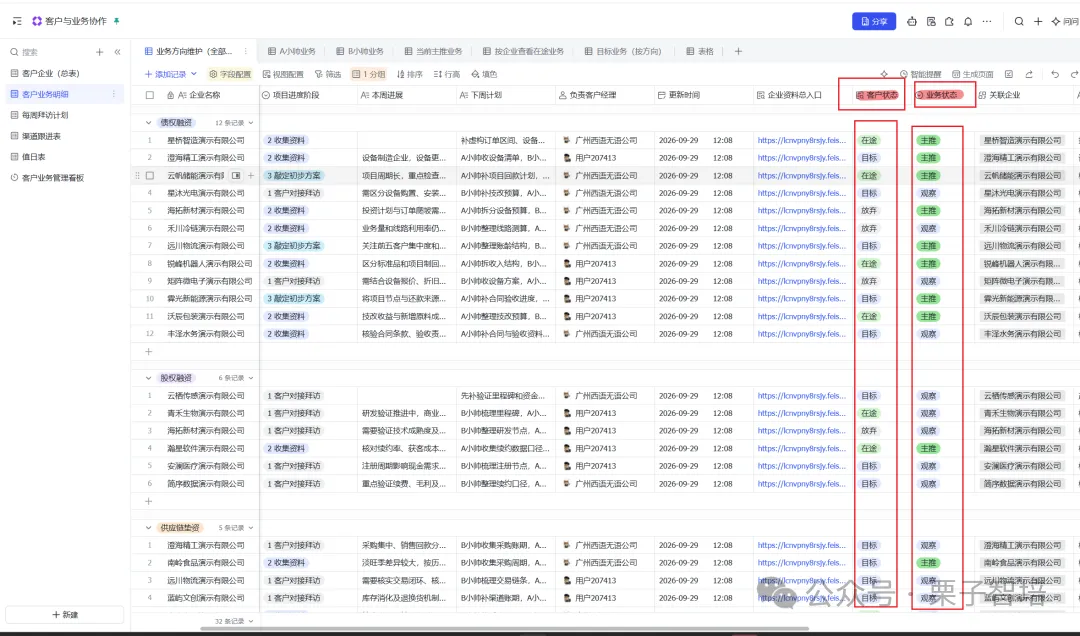The height and width of the screenshot is (636, 1080).
Task: Click the form icon right of 生成页面
Action: [x=1009, y=74]
